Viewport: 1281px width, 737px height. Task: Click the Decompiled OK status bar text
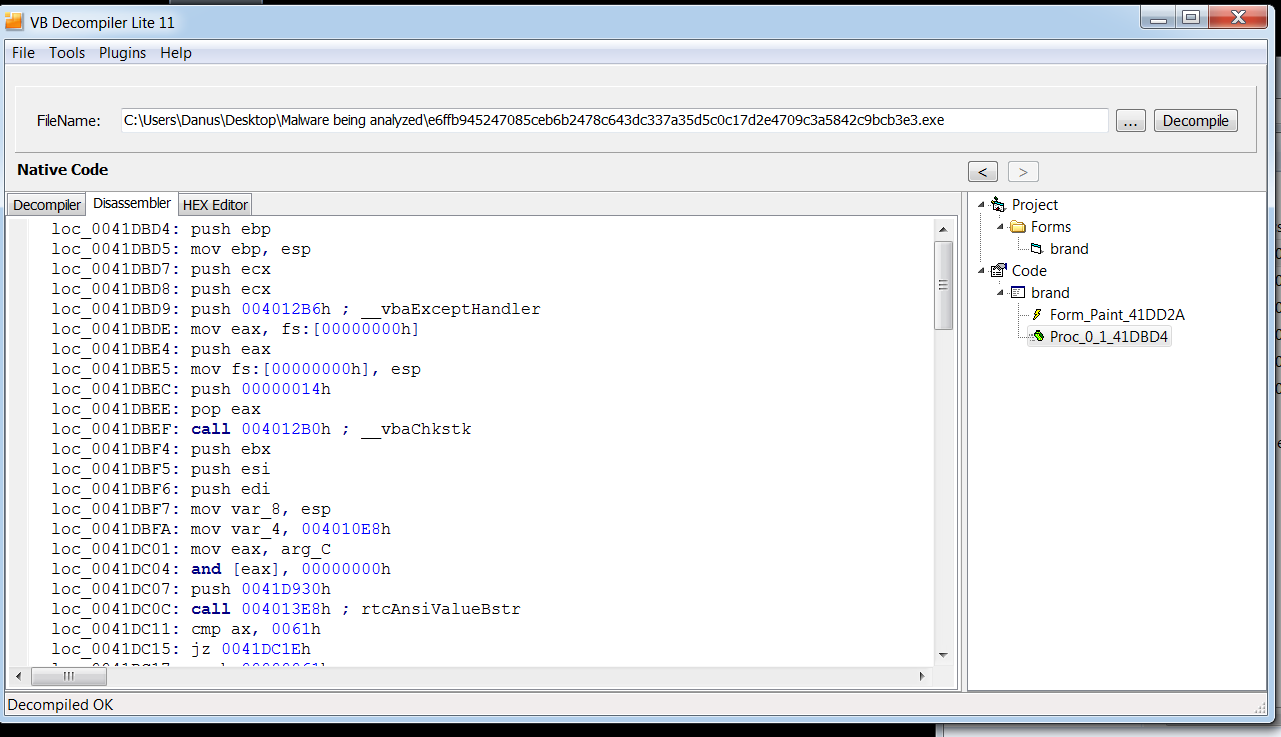[x=60, y=705]
